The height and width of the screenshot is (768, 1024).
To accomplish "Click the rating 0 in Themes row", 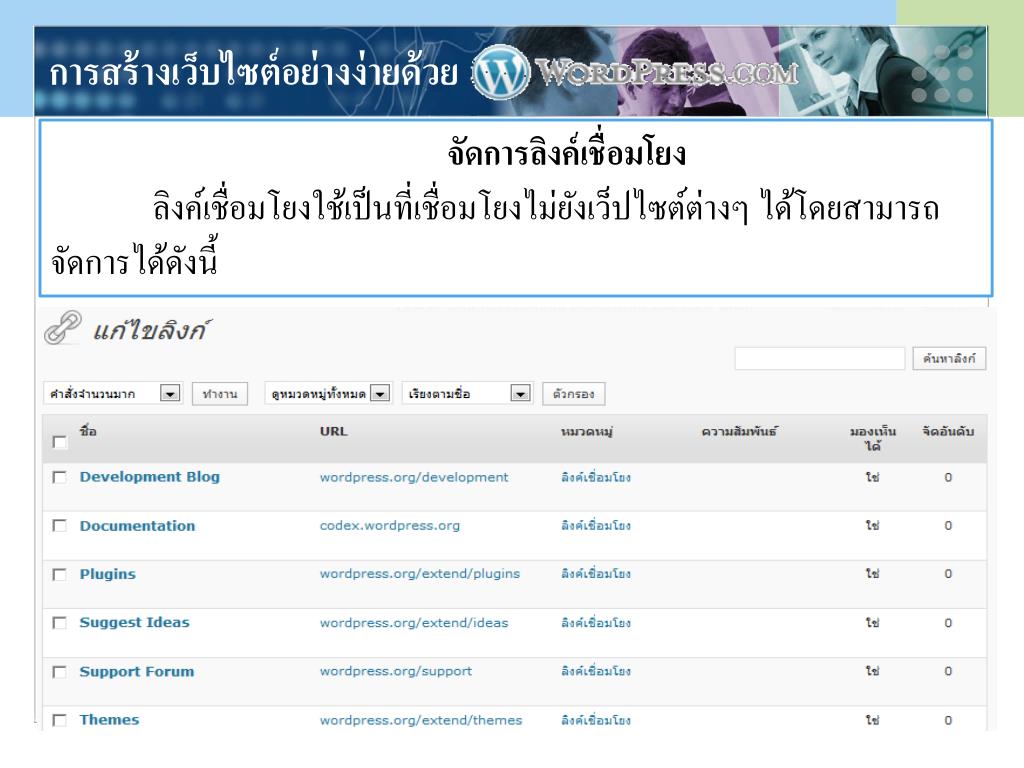I will point(948,720).
